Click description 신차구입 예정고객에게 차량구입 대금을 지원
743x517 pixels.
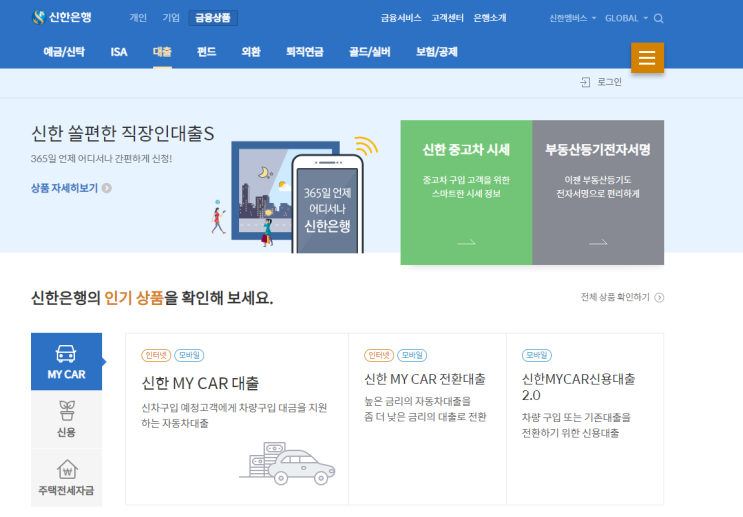click(234, 408)
